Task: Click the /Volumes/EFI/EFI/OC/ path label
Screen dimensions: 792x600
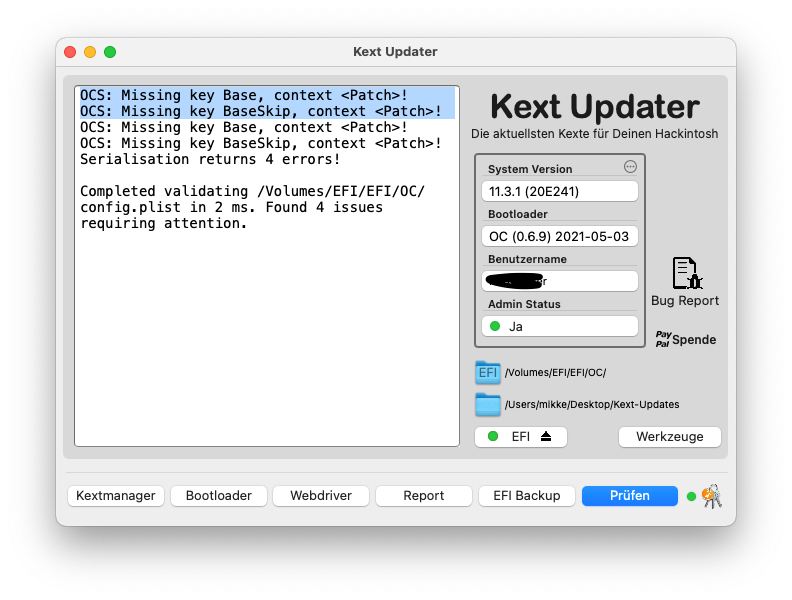Action: (555, 373)
